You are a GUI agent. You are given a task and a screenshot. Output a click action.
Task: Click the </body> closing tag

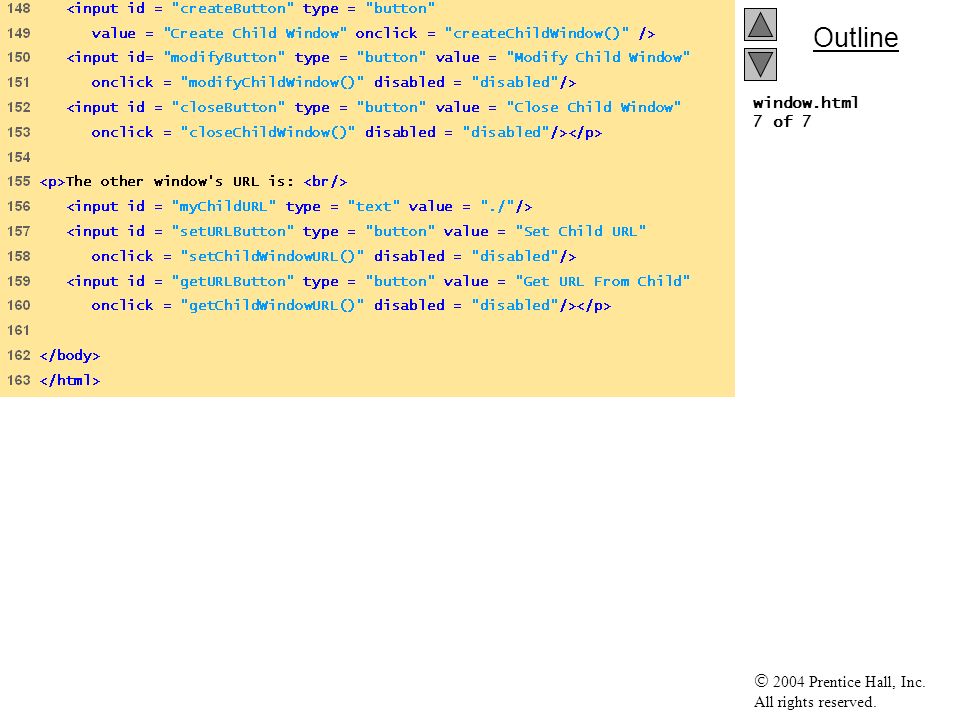click(70, 356)
